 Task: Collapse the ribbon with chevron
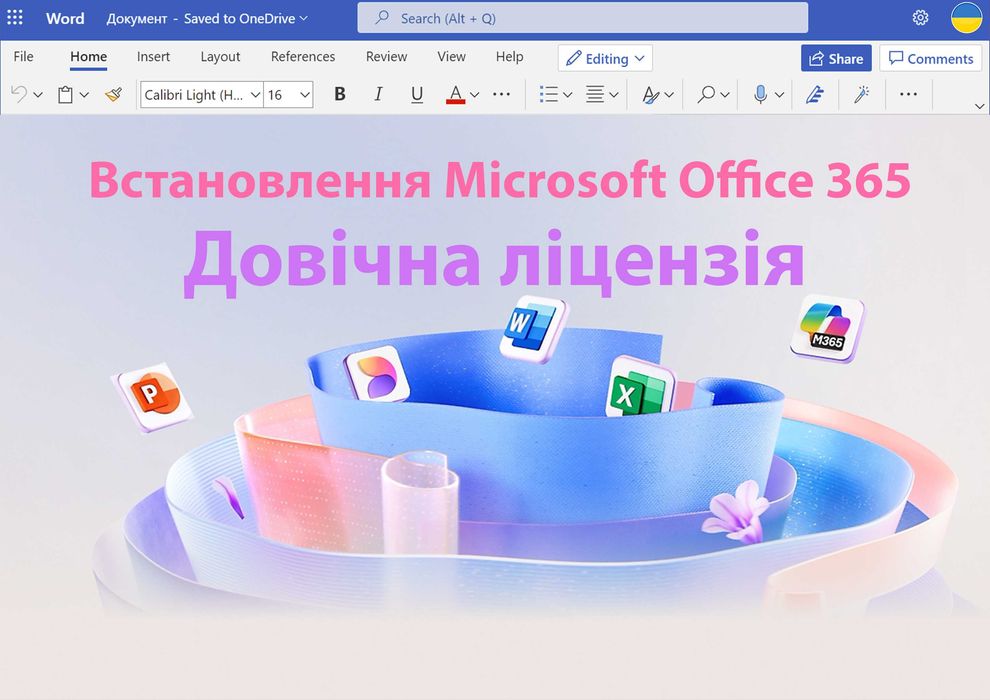click(980, 106)
